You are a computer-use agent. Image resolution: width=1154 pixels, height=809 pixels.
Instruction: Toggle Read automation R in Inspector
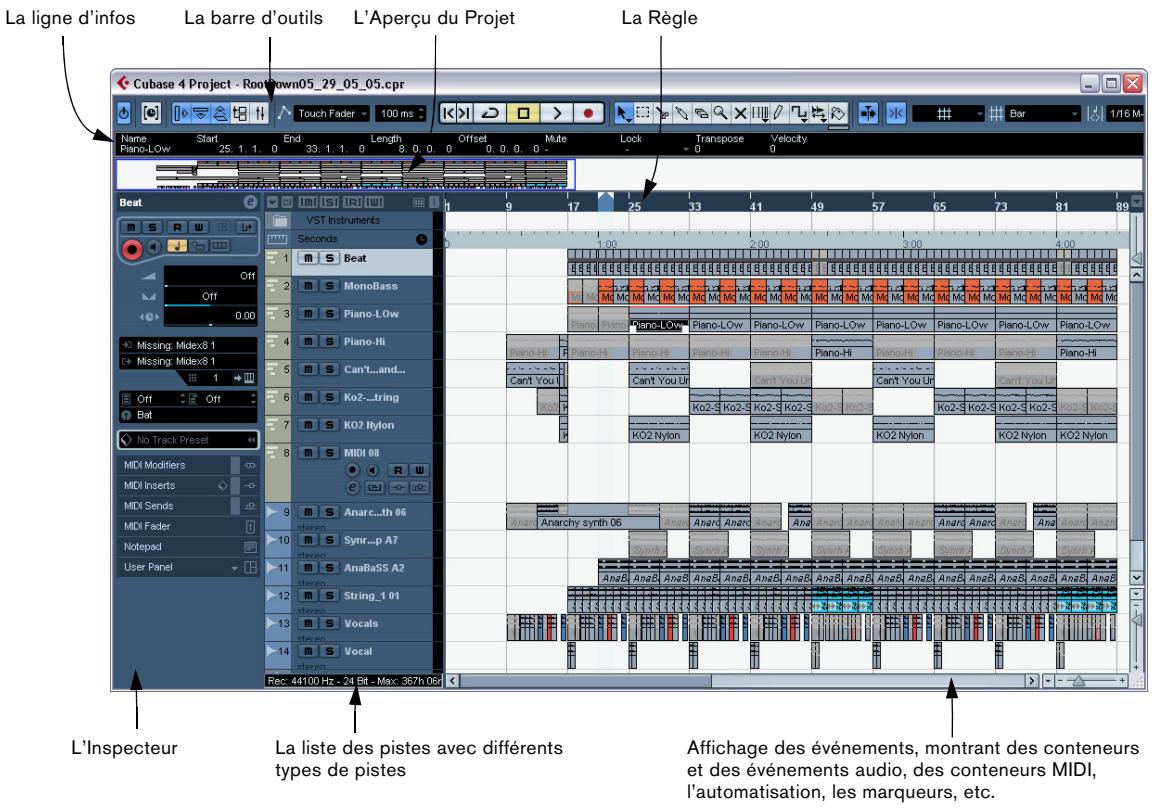tap(177, 227)
